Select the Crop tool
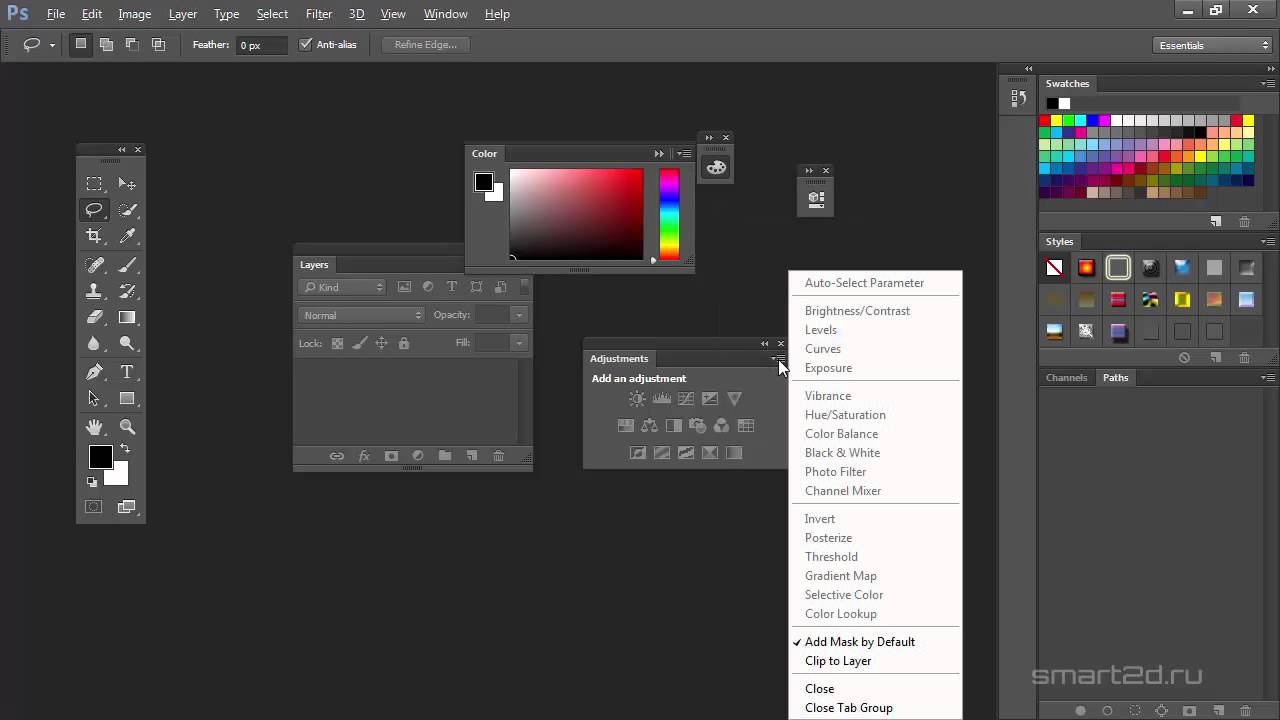 [x=94, y=236]
